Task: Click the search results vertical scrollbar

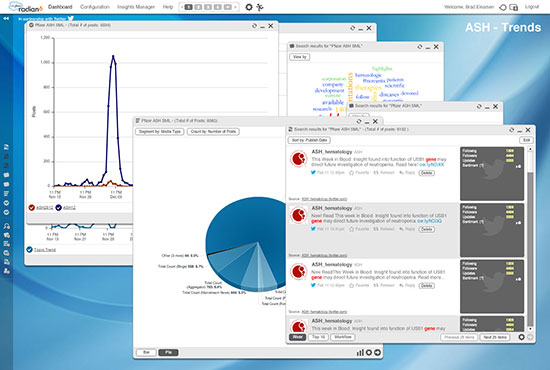Action: tap(530, 239)
